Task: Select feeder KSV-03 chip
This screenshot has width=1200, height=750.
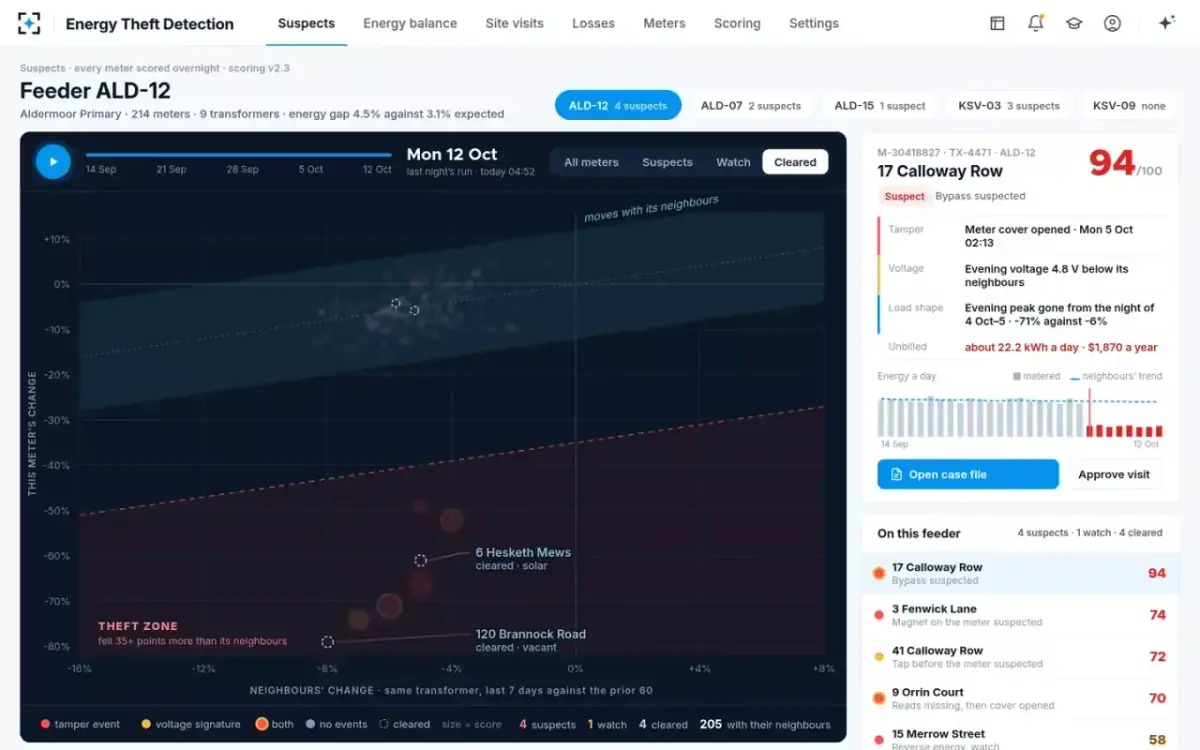Action: coord(1009,105)
